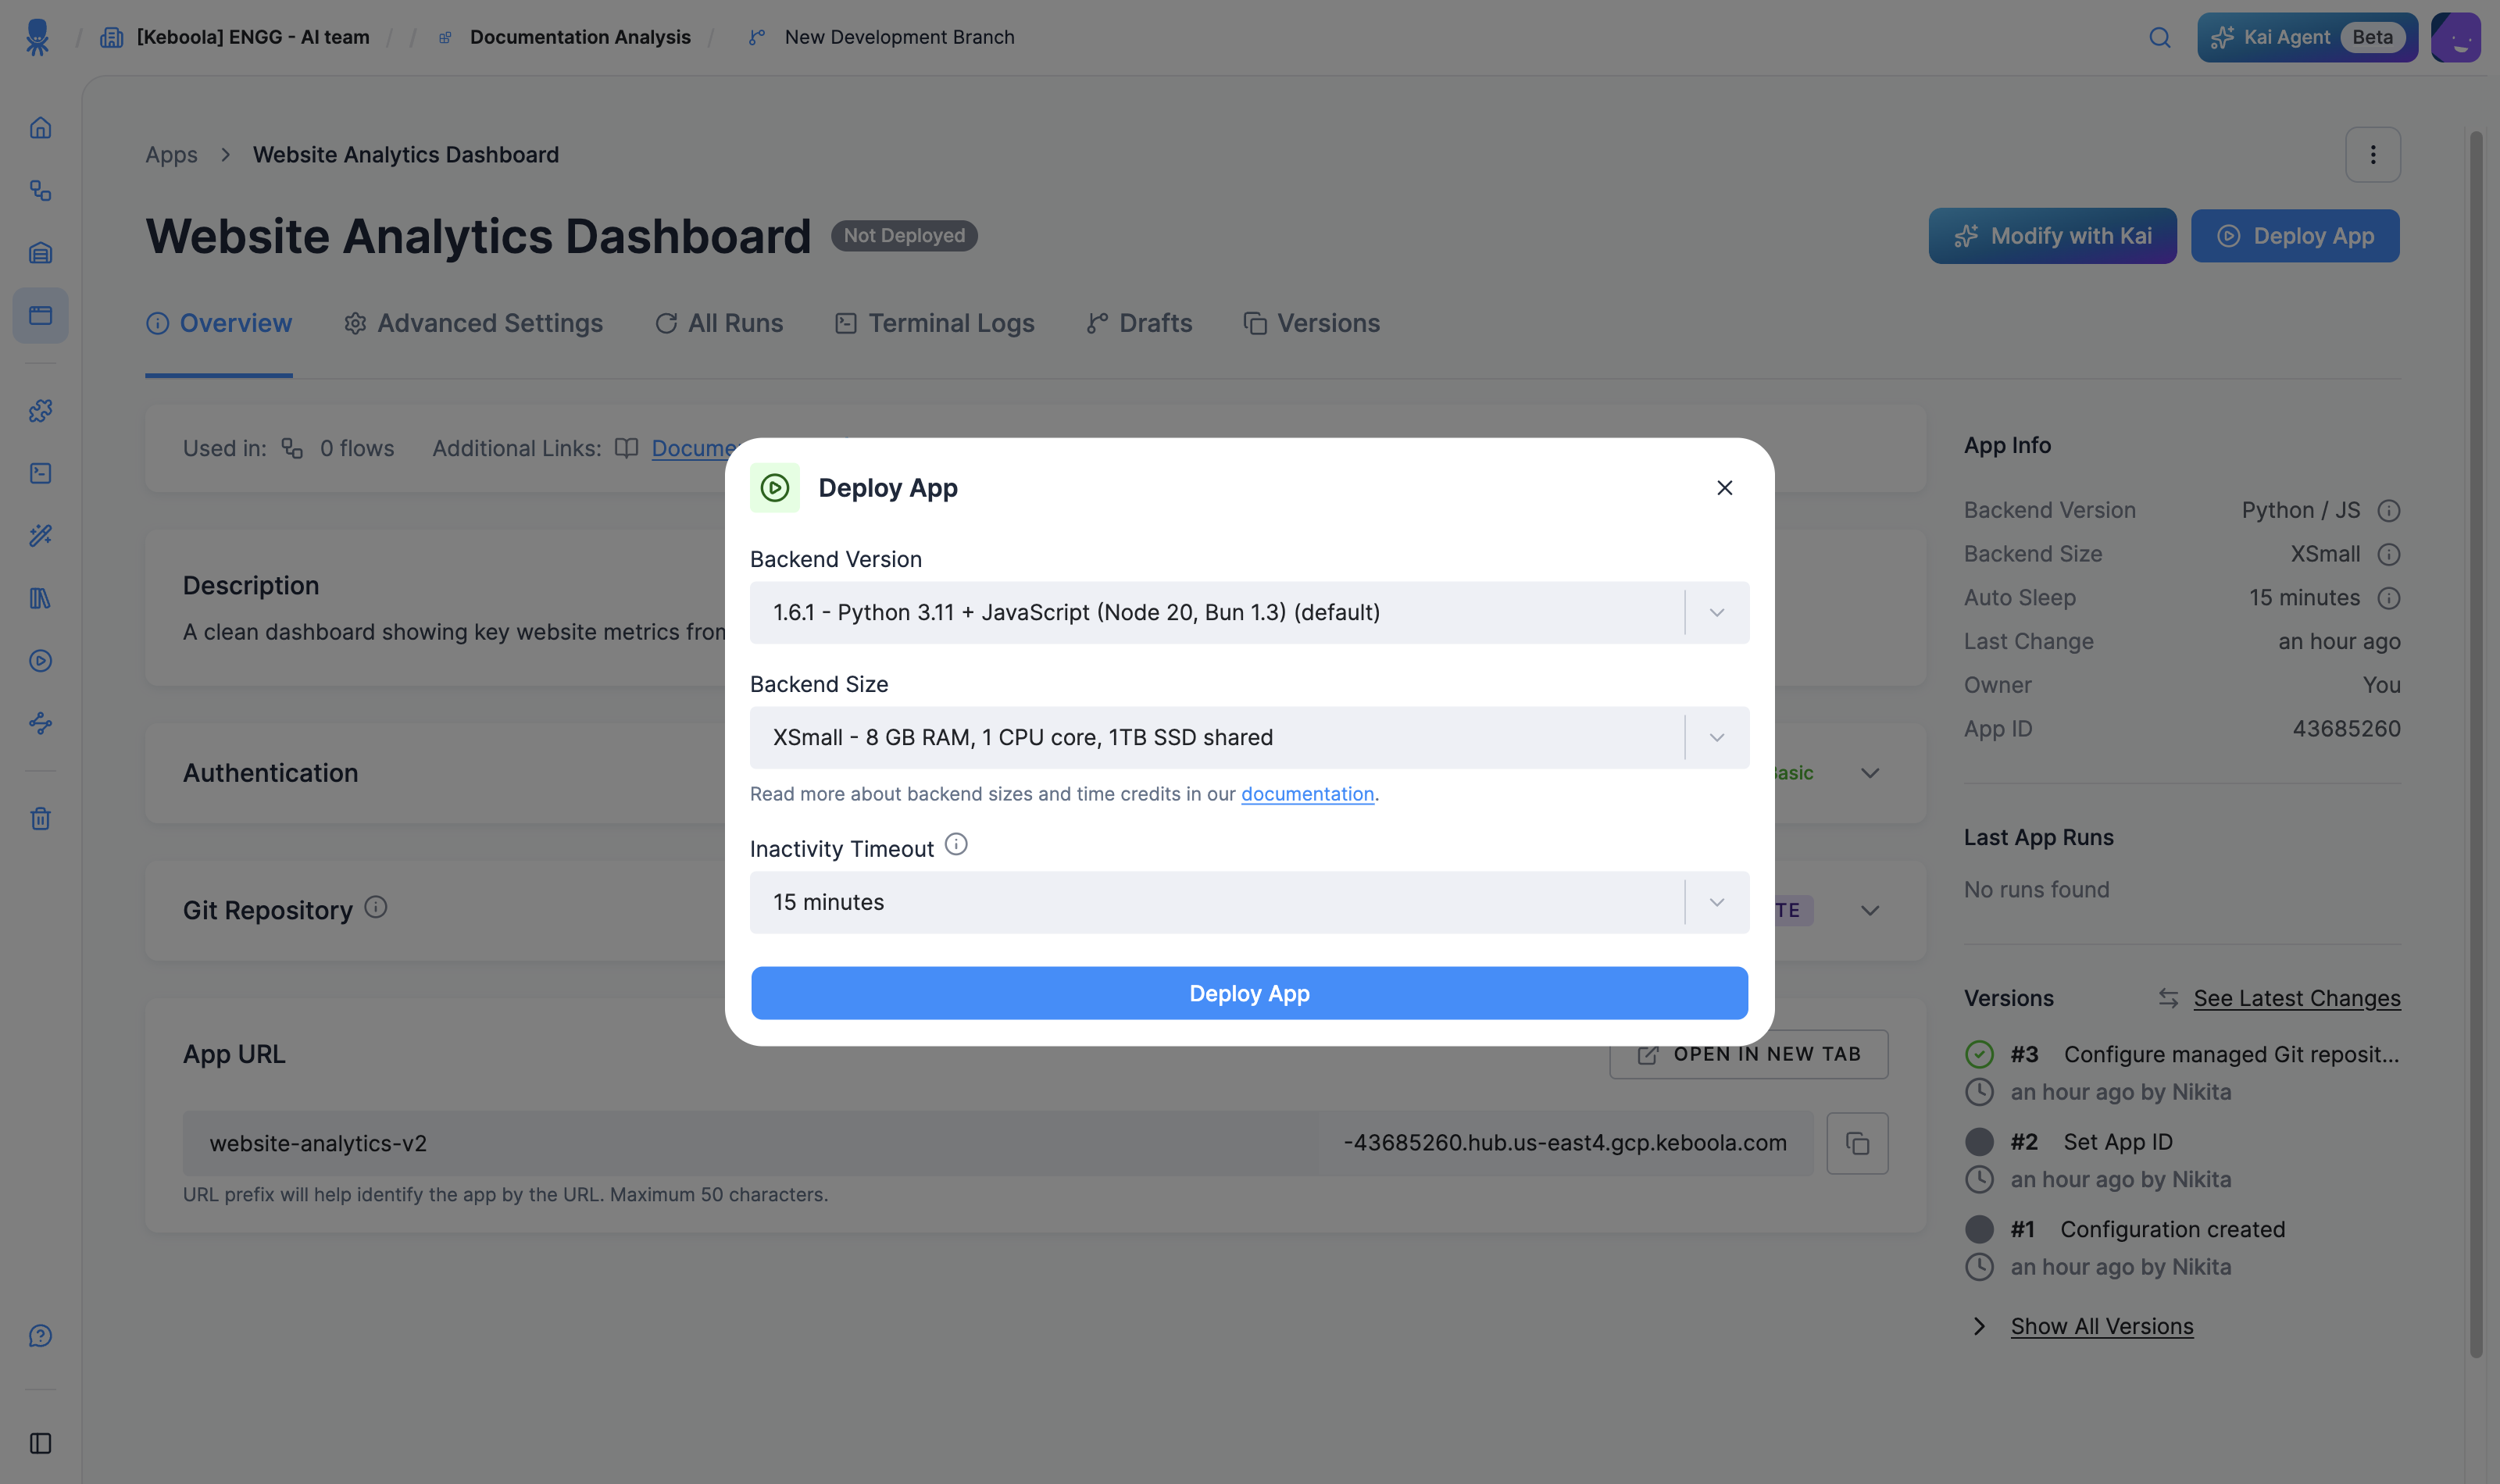Click the Not Deployed status badge
Viewport: 2500px width, 1484px height.
pos(904,236)
